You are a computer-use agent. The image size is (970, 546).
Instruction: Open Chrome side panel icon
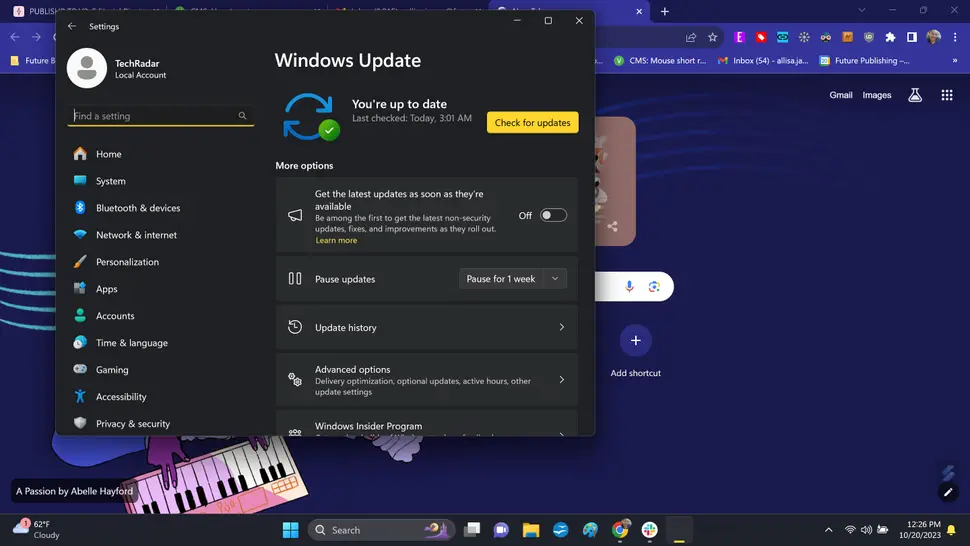click(x=912, y=37)
